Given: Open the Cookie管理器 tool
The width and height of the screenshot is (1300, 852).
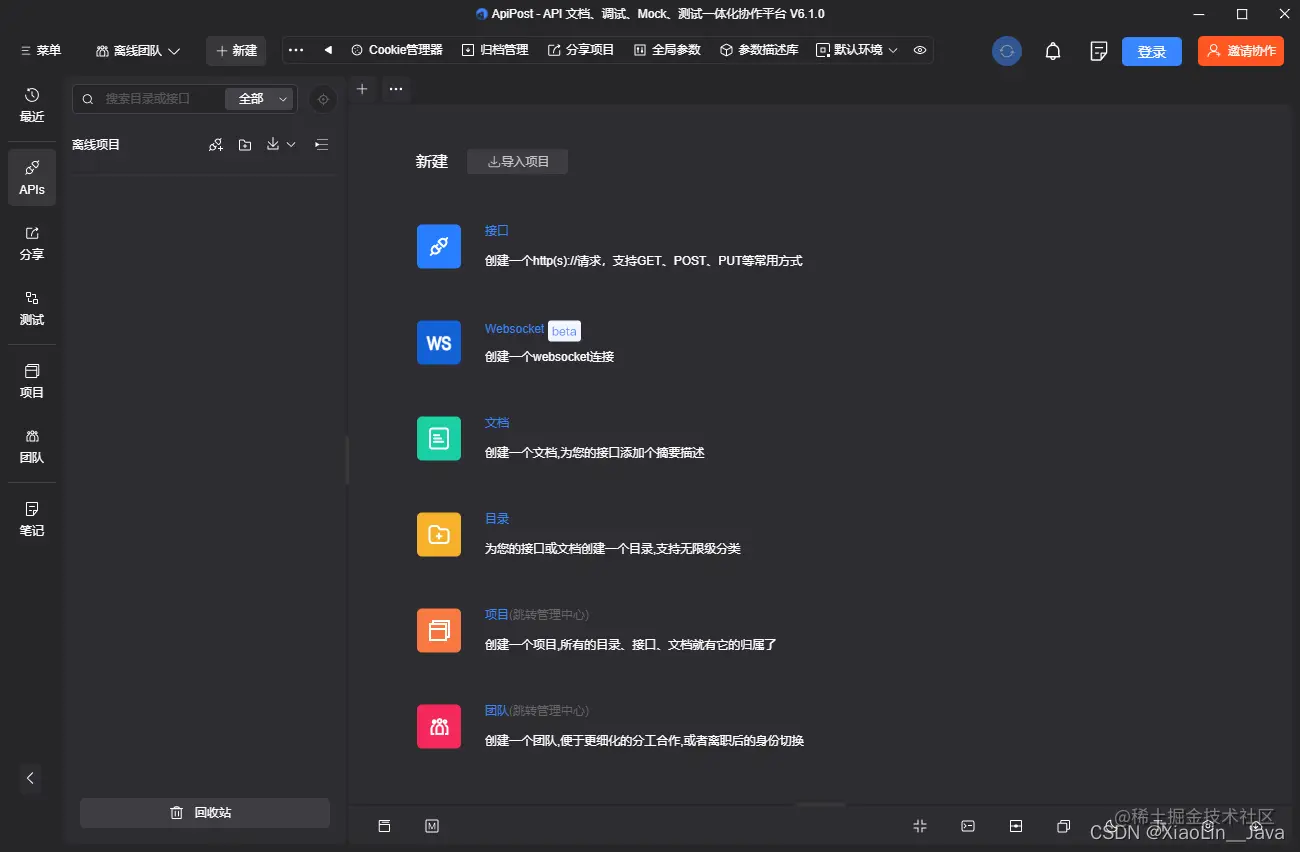Looking at the screenshot, I should coord(396,49).
